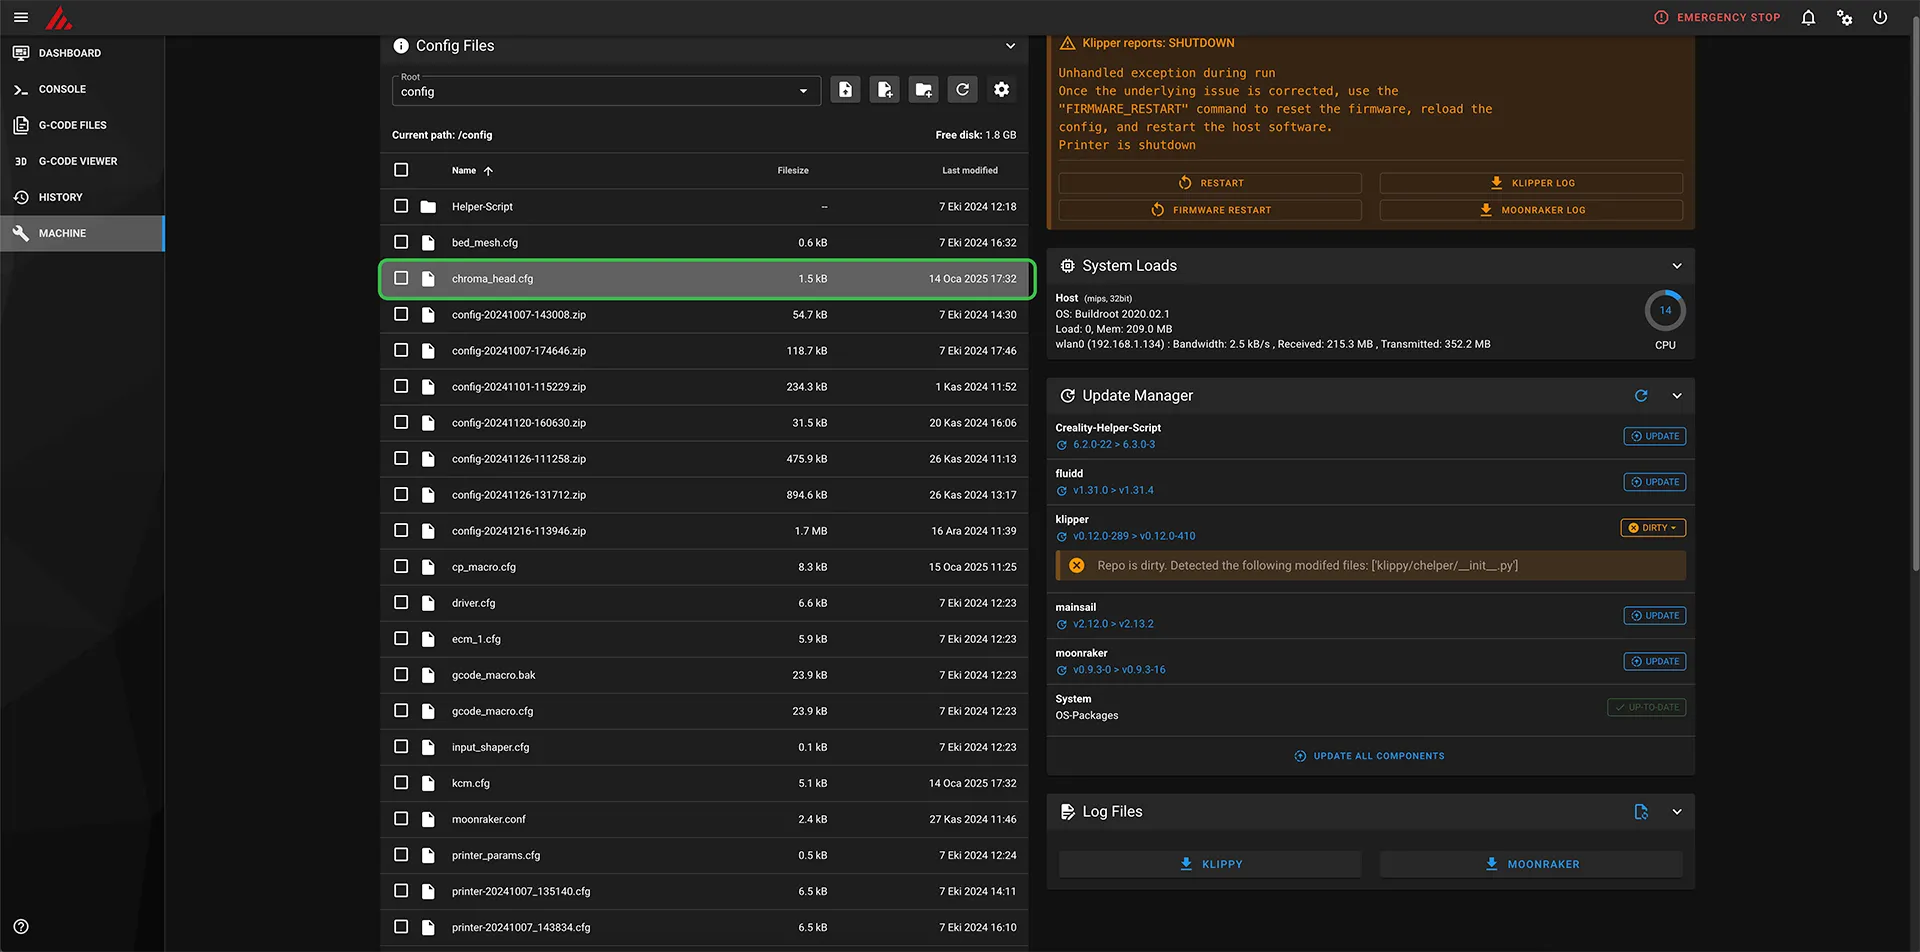This screenshot has width=1920, height=952.
Task: Collapse the Update Manager panel
Action: [x=1677, y=395]
